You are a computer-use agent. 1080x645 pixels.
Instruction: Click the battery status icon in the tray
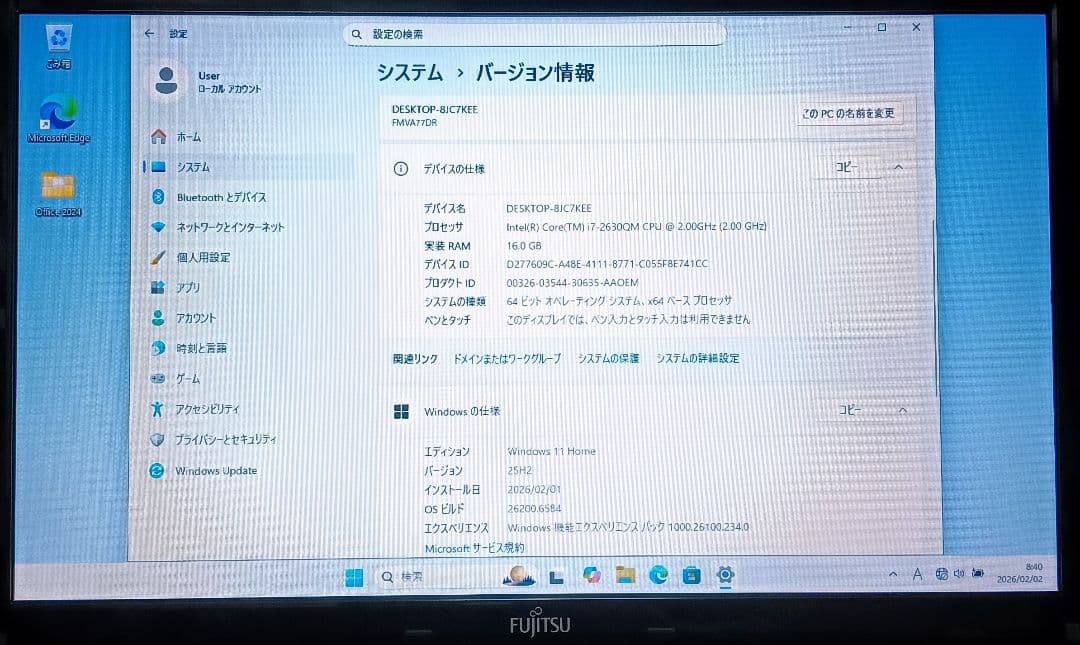click(x=977, y=573)
